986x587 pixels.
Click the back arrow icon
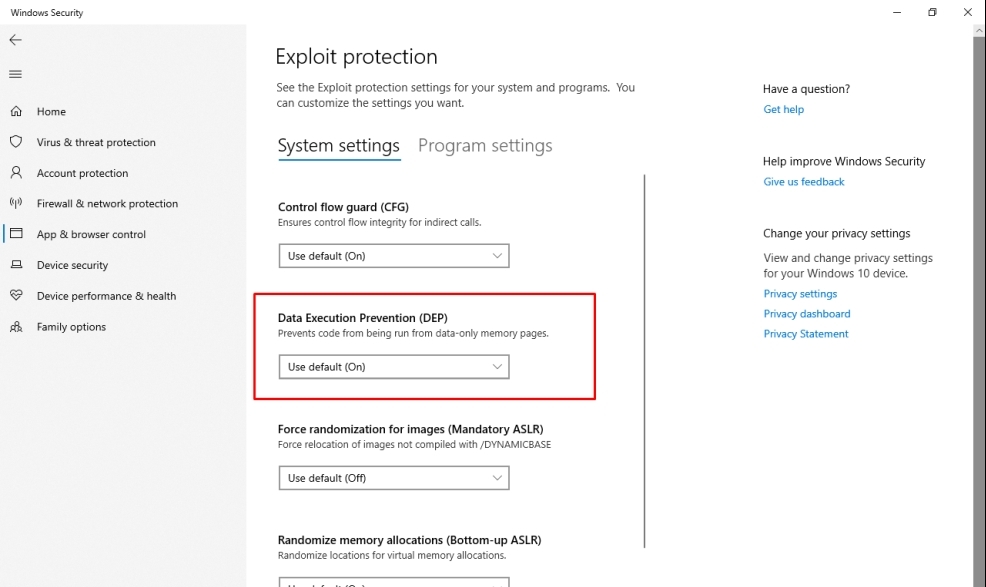[15, 40]
